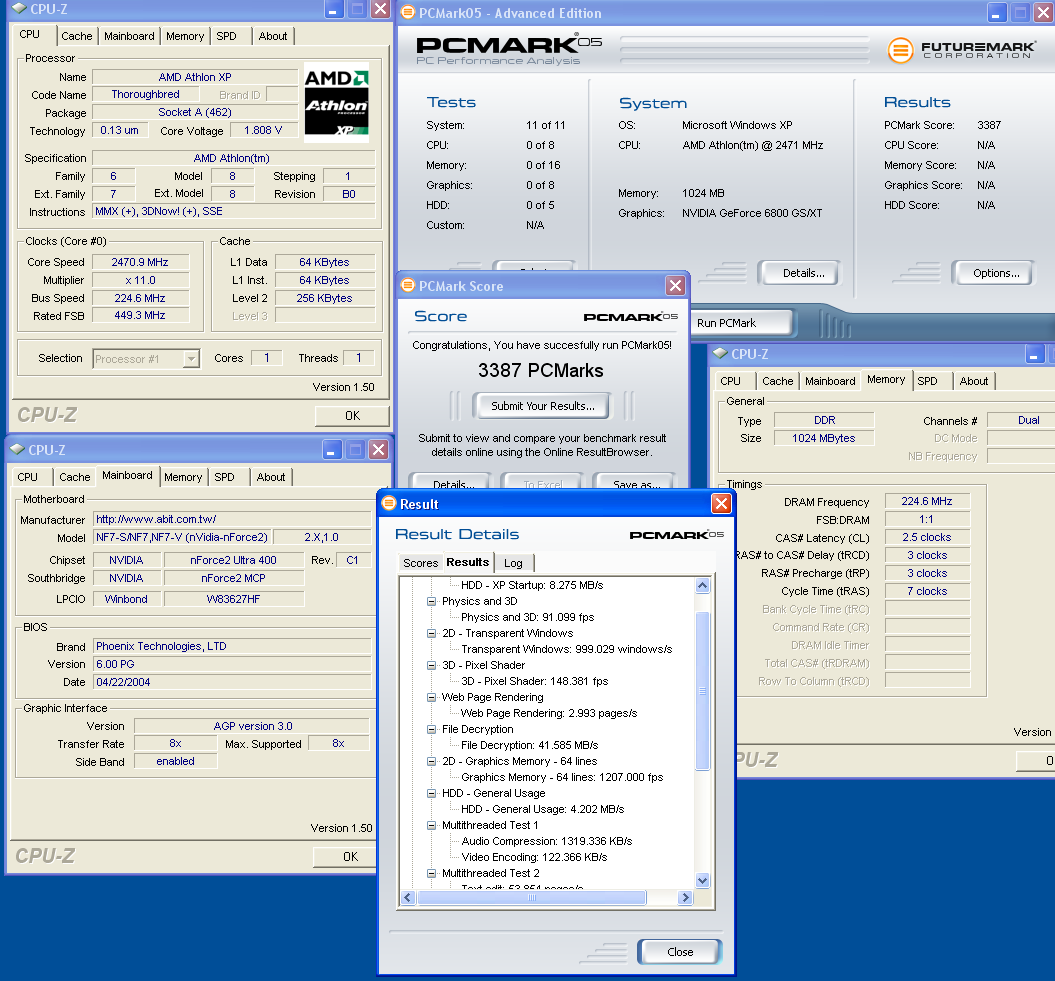This screenshot has width=1055, height=981.
Task: Open SPD tab in top CPU-Z window
Action: pyautogui.click(x=227, y=36)
